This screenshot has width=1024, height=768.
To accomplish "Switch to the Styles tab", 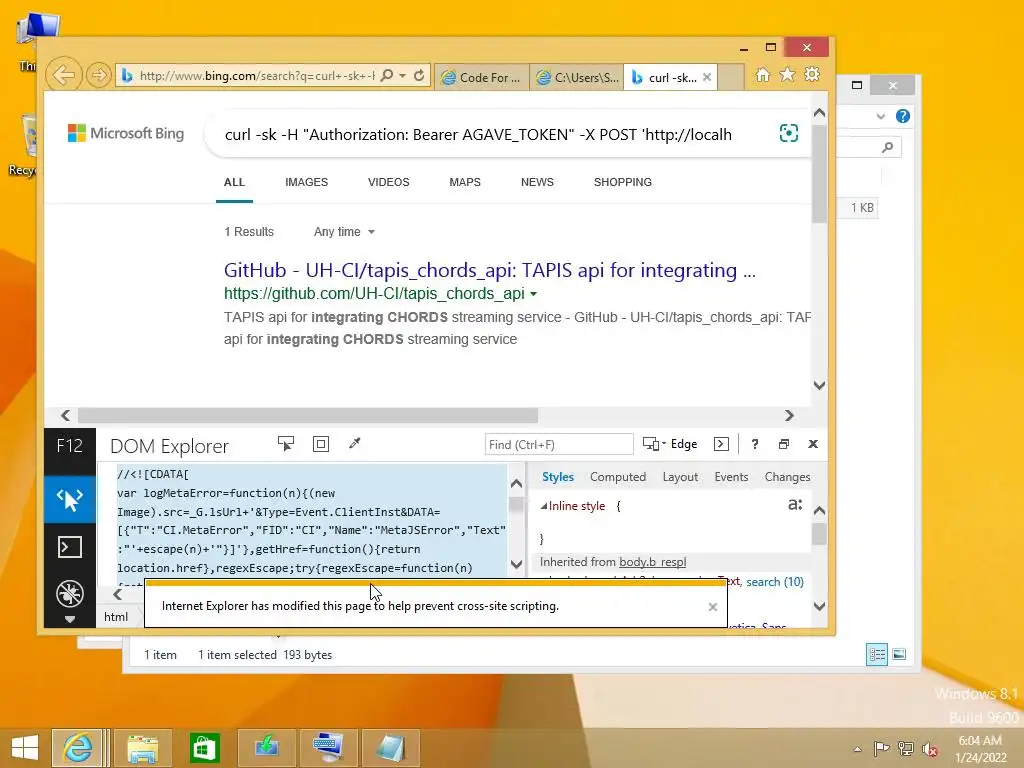I will [558, 477].
